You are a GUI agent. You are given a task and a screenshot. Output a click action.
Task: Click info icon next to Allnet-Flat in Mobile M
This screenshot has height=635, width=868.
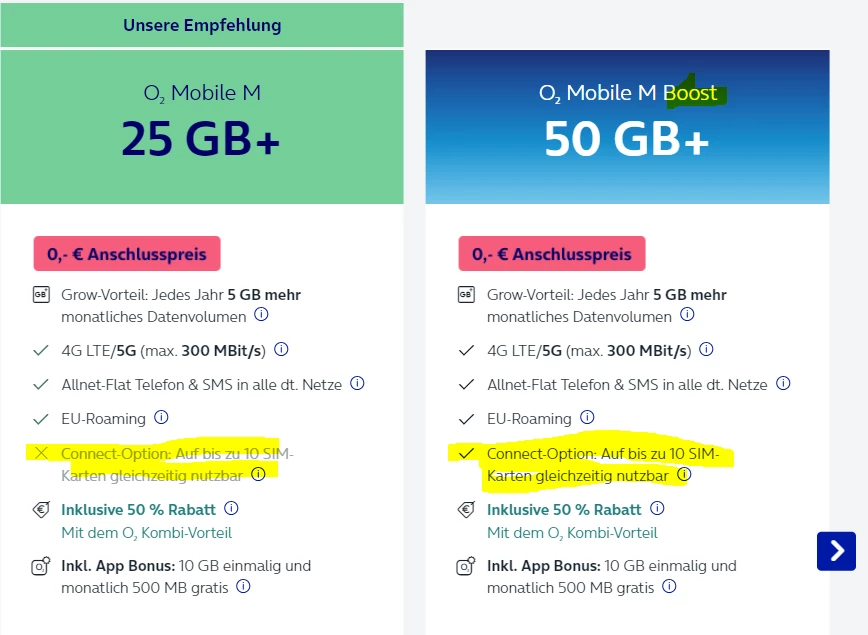click(357, 384)
